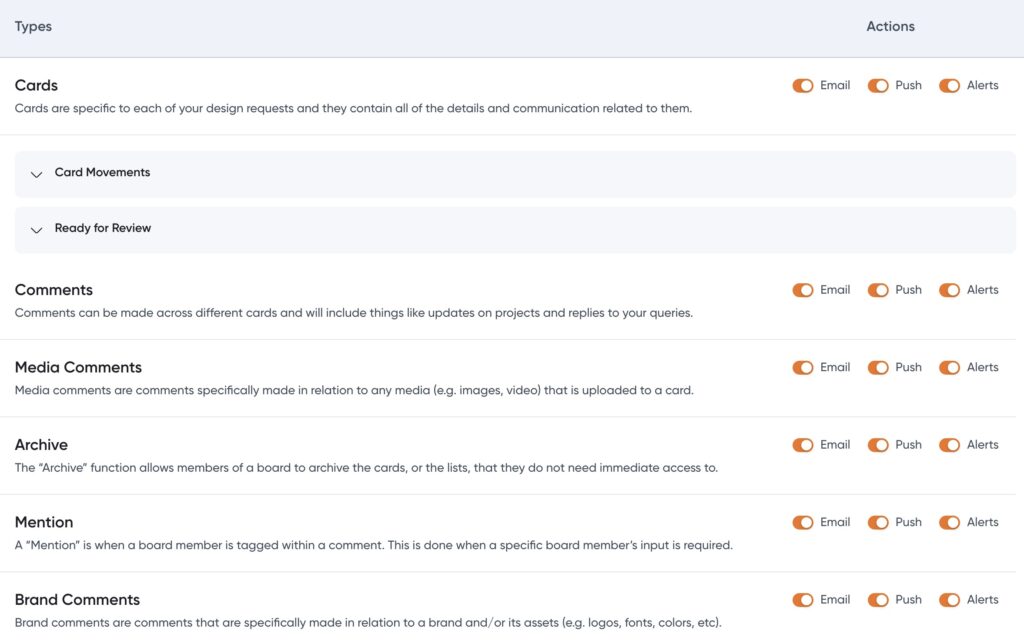Toggle Email notifications for Comments
The height and width of the screenshot is (644, 1024).
[803, 290]
